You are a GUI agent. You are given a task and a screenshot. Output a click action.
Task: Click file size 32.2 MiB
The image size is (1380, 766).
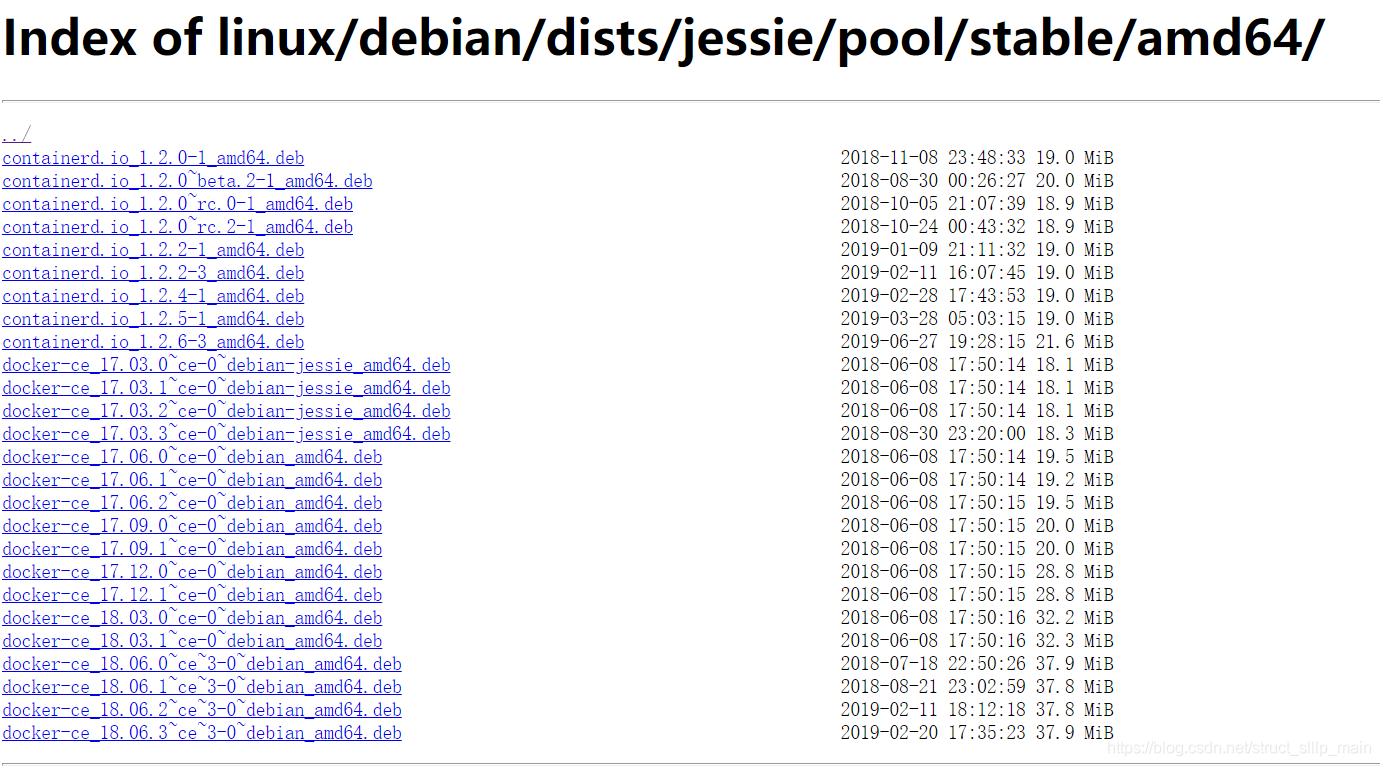1074,618
